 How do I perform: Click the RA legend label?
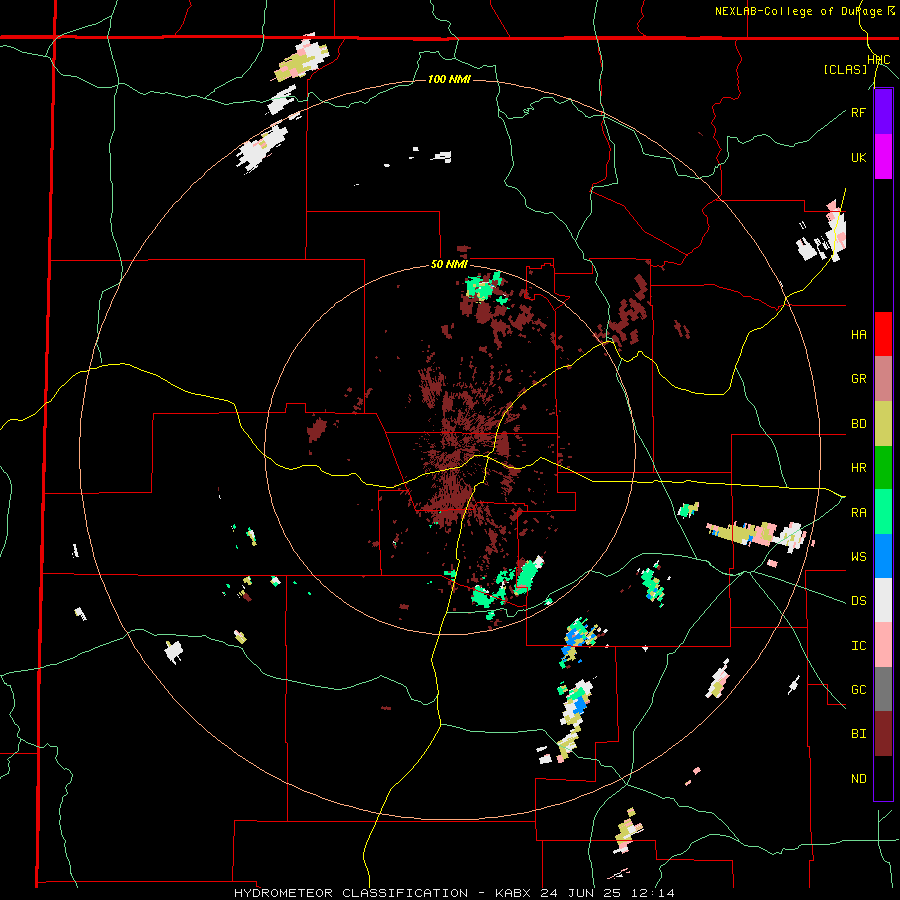click(858, 513)
